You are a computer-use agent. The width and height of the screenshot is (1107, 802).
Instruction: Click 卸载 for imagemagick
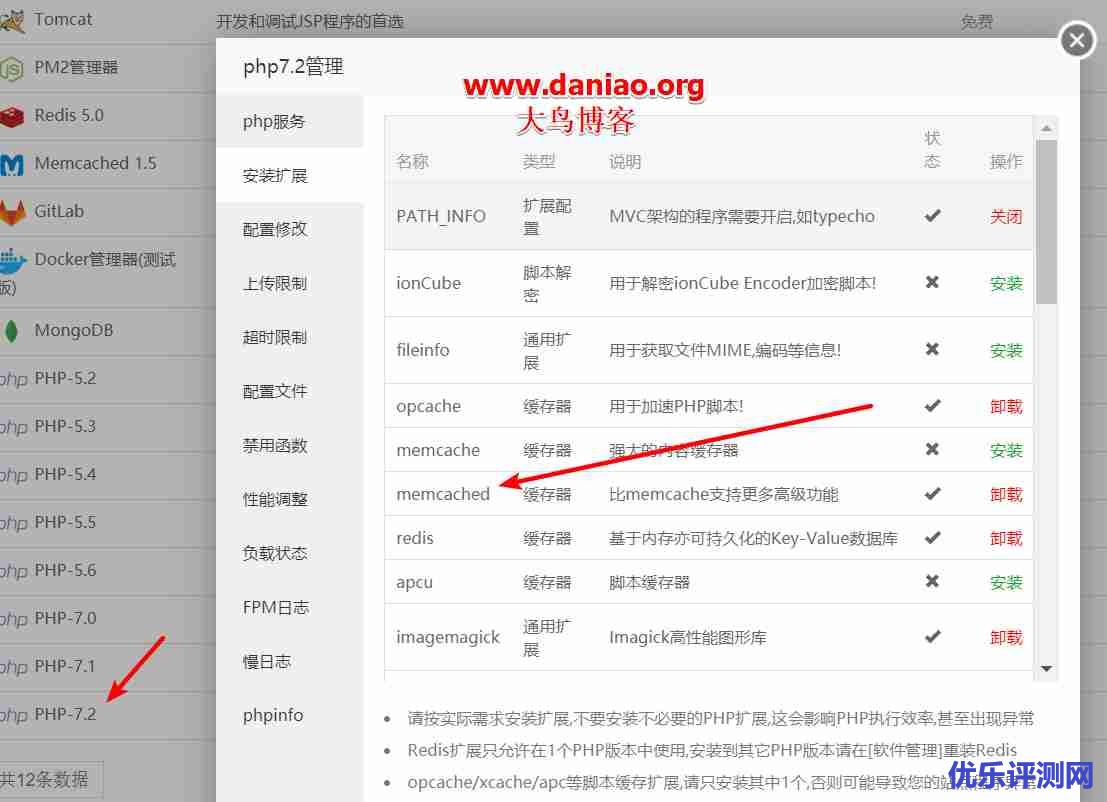[1005, 638]
